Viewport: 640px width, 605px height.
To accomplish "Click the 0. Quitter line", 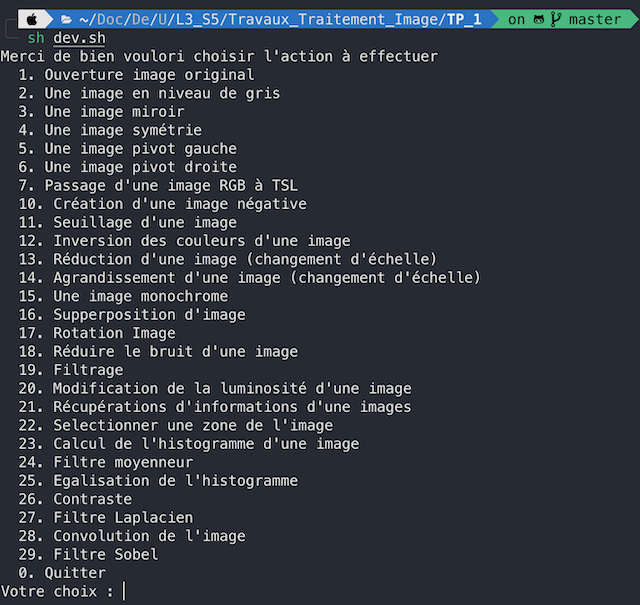I will [62, 573].
